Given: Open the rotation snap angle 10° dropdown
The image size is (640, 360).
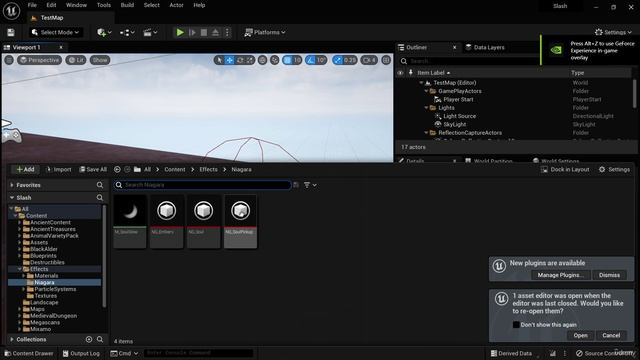Looking at the screenshot, I should coord(322,60).
